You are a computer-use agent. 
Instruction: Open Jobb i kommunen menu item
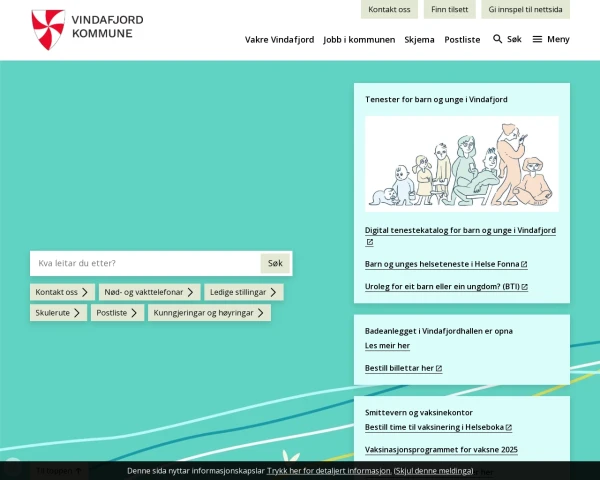tap(359, 39)
